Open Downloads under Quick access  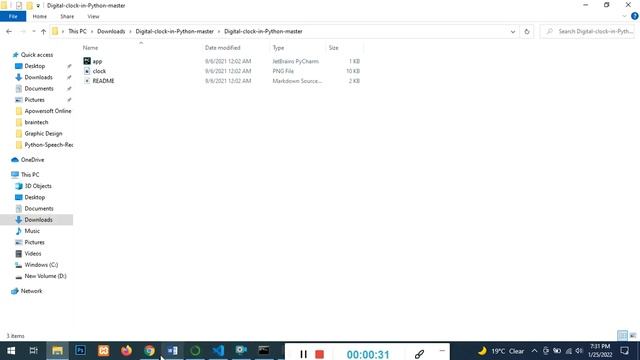[x=38, y=77]
